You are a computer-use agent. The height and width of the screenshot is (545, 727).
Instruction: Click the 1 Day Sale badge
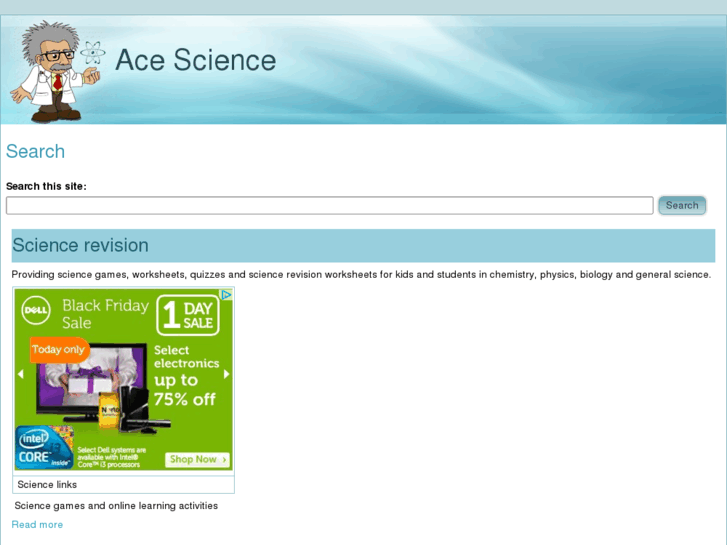coord(188,315)
